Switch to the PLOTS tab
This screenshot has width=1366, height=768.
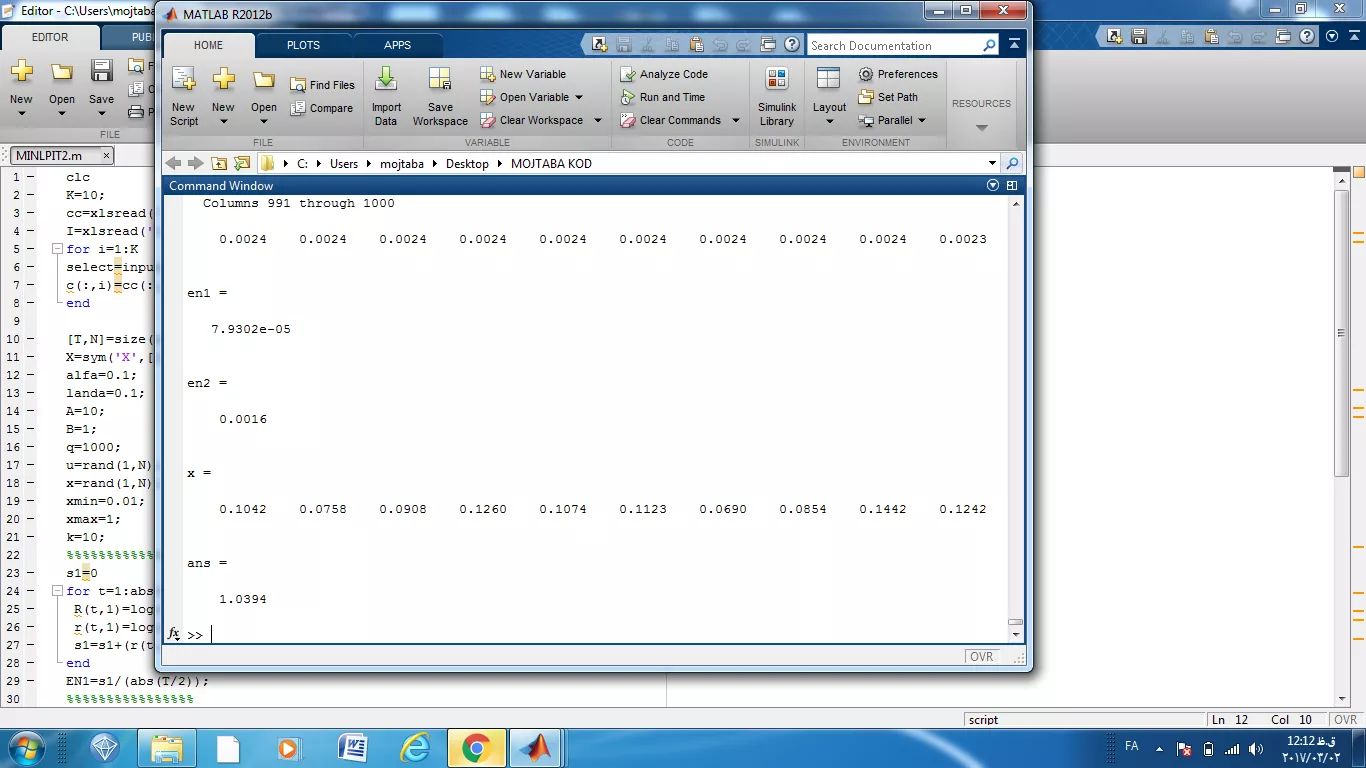(303, 45)
